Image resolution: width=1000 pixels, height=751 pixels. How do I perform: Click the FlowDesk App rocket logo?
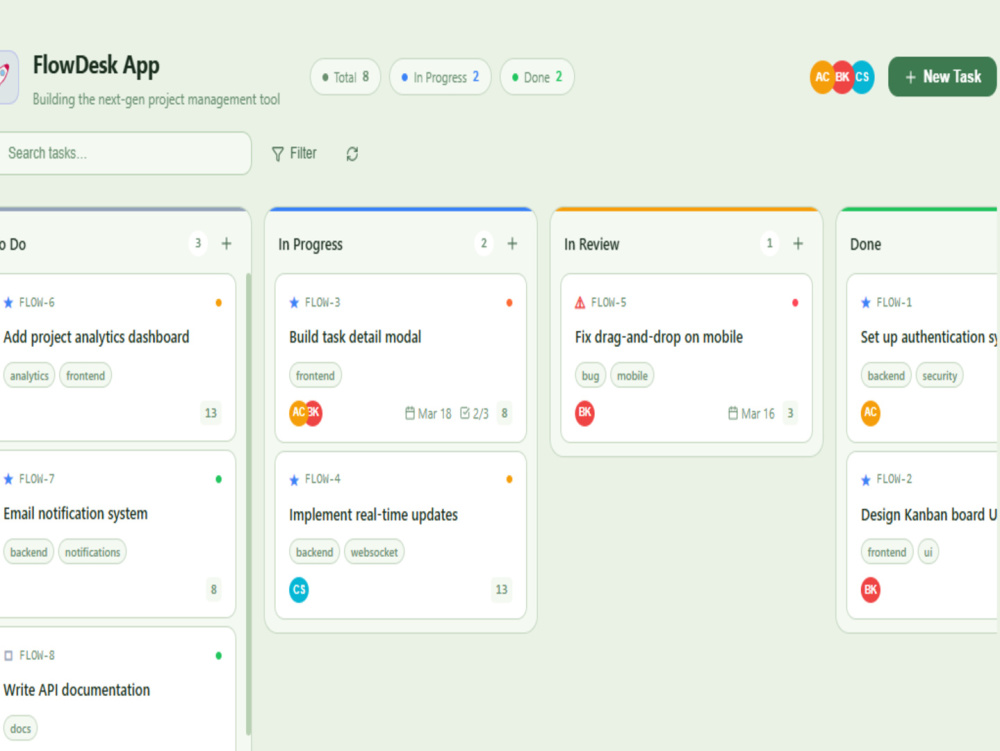8,77
